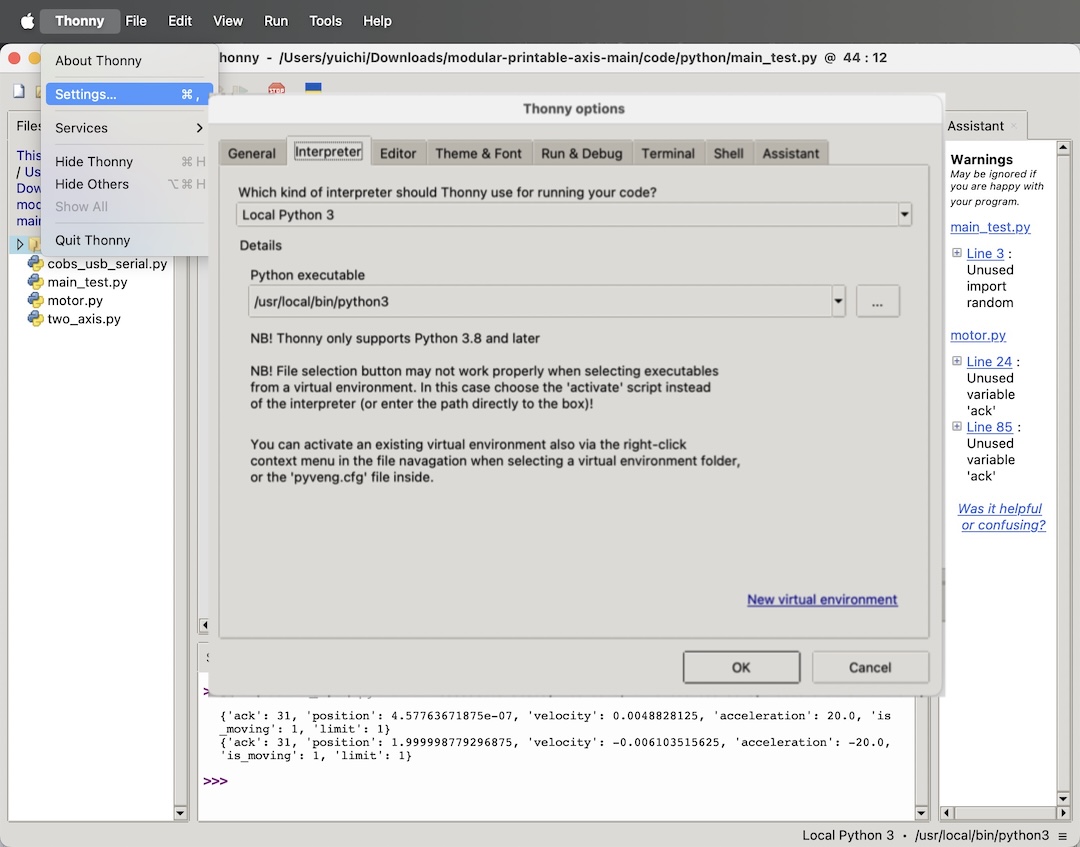Open the Edit menu

tap(180, 21)
